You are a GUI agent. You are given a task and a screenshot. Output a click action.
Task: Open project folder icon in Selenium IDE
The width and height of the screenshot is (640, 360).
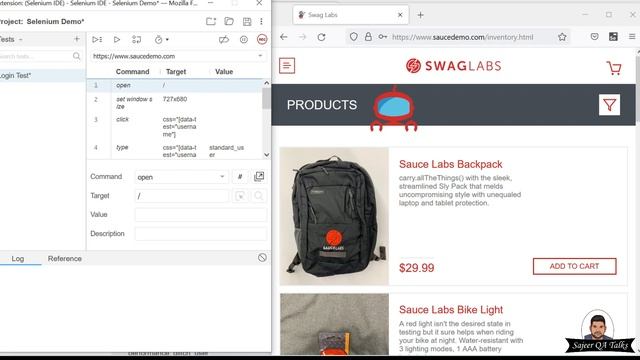pos(229,21)
